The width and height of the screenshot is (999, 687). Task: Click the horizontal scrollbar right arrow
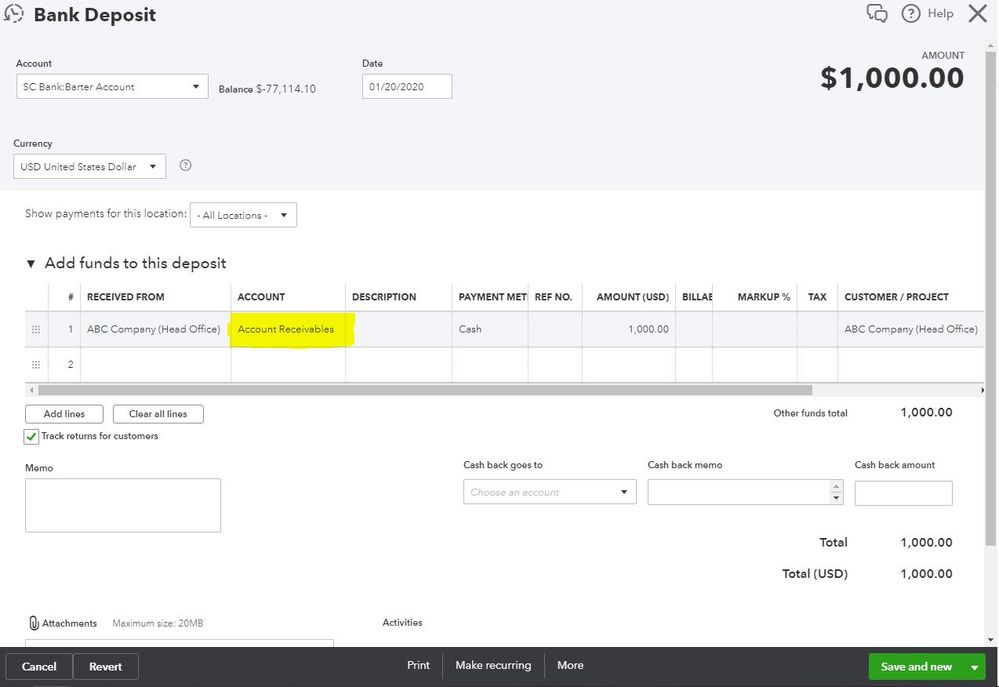[982, 390]
